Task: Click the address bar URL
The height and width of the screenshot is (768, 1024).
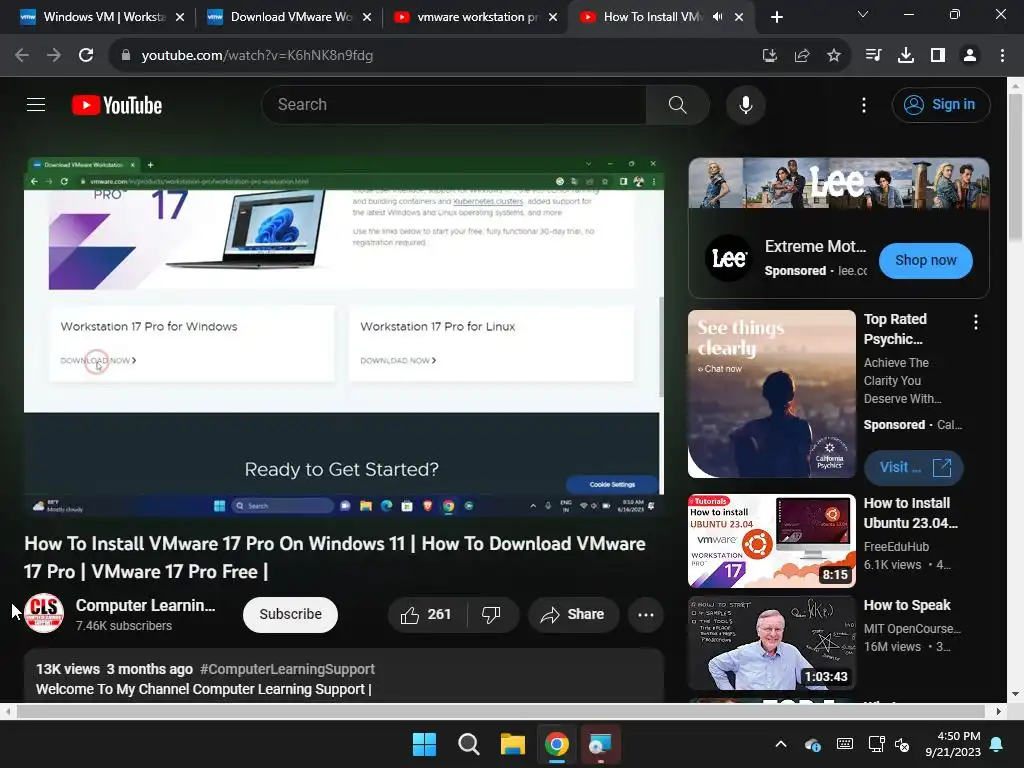Action: click(x=257, y=56)
